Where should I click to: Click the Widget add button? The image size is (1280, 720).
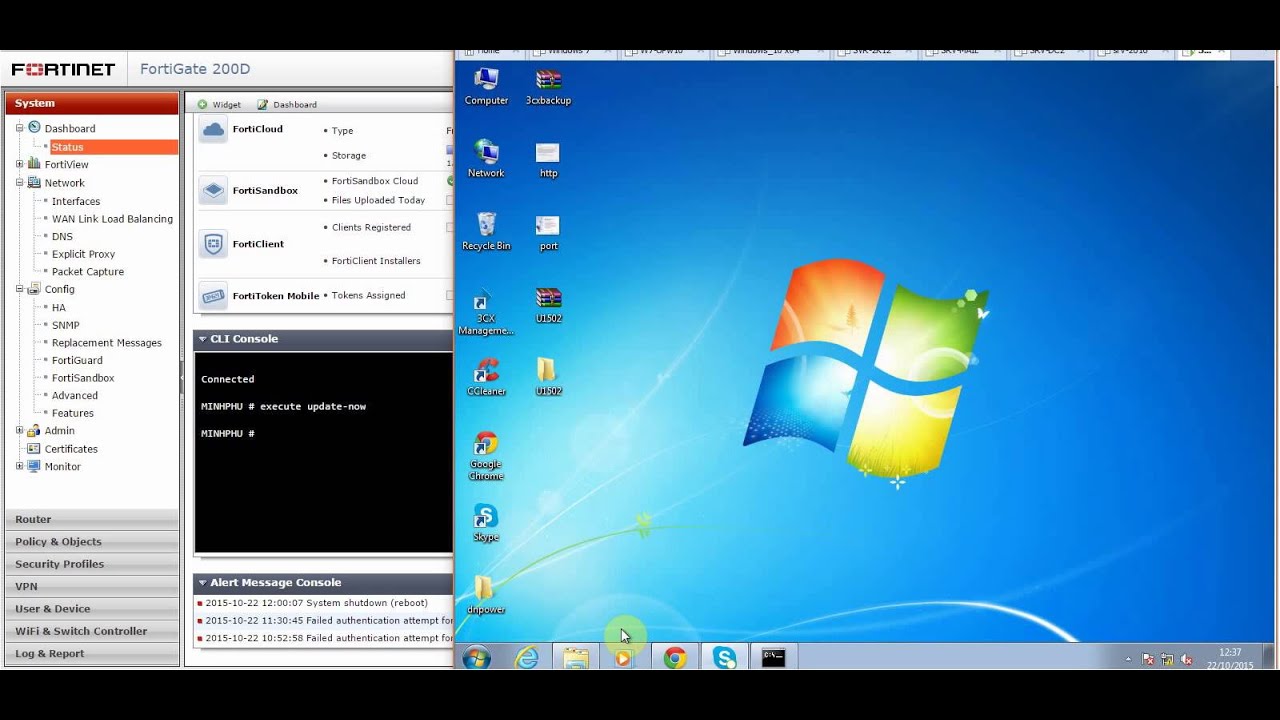click(219, 104)
